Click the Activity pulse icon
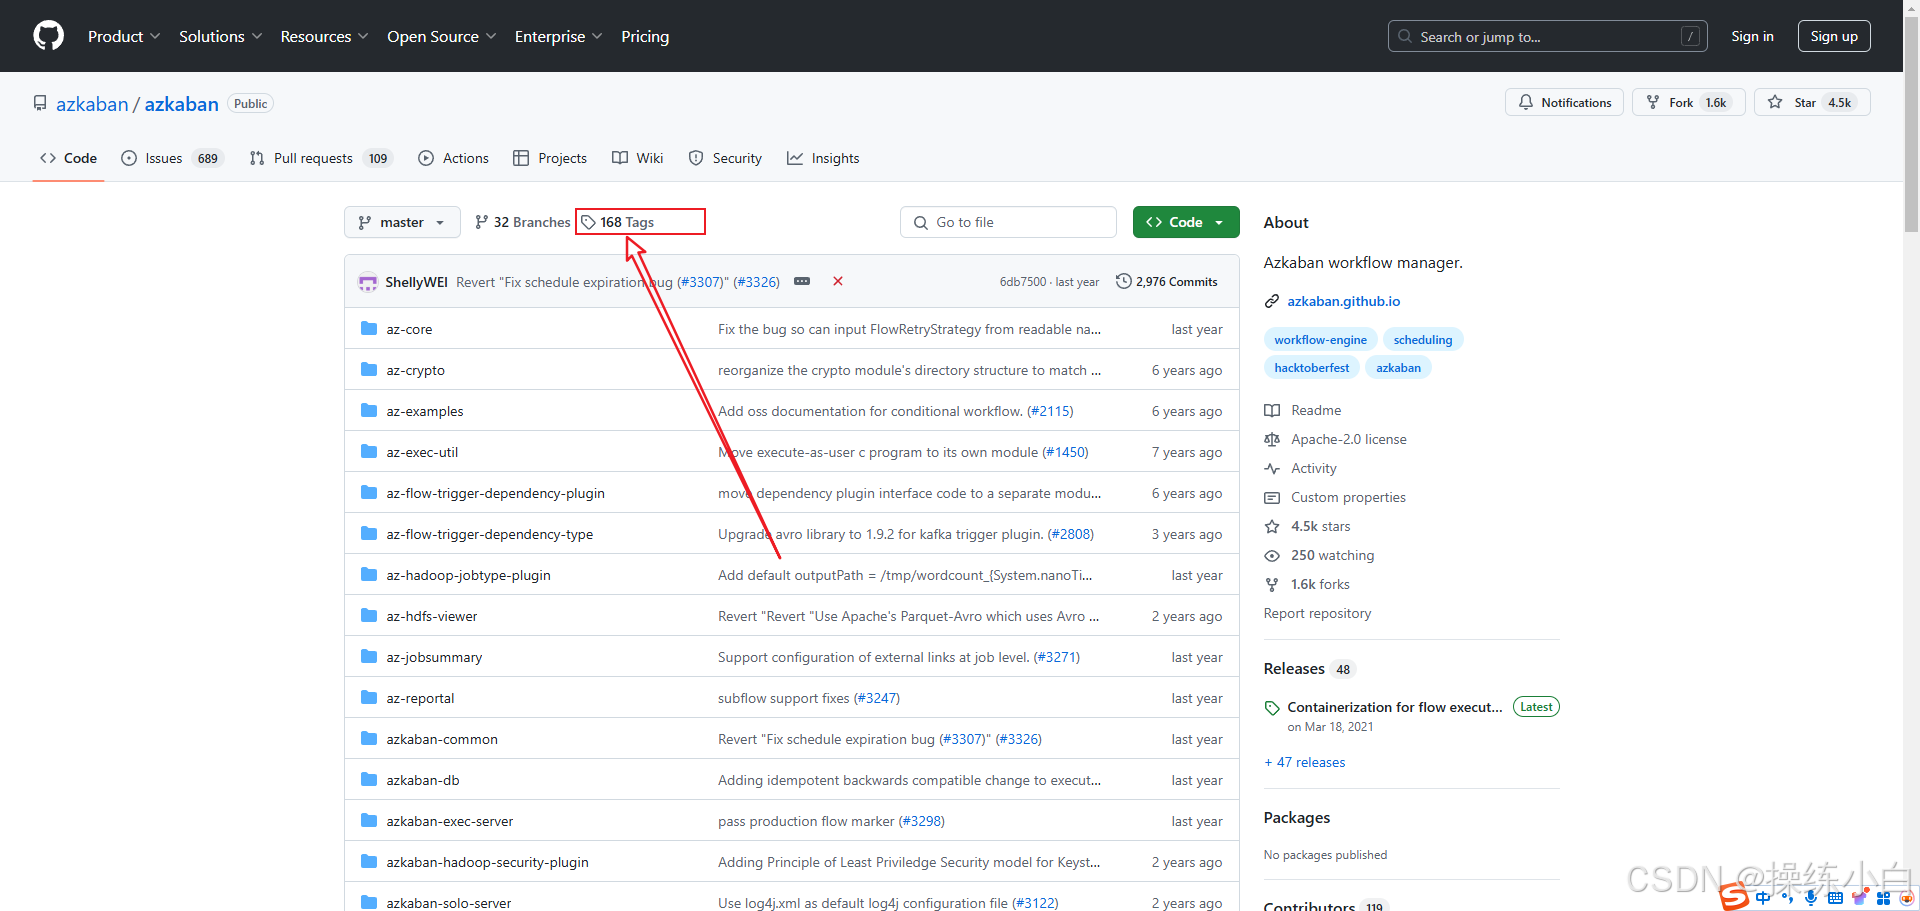 (x=1272, y=468)
